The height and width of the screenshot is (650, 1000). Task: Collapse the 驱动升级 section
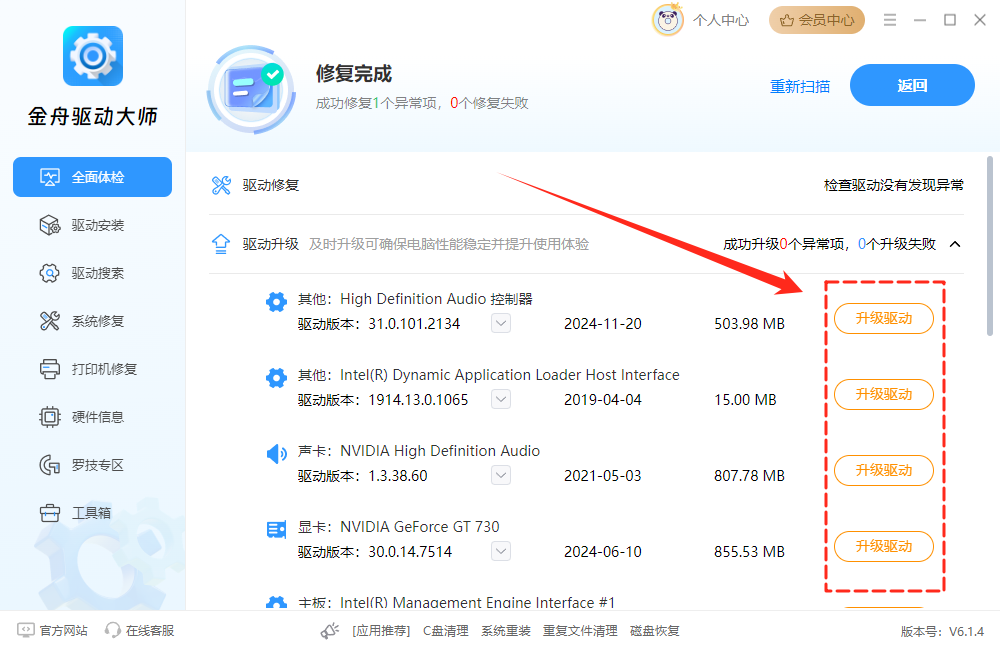point(955,243)
